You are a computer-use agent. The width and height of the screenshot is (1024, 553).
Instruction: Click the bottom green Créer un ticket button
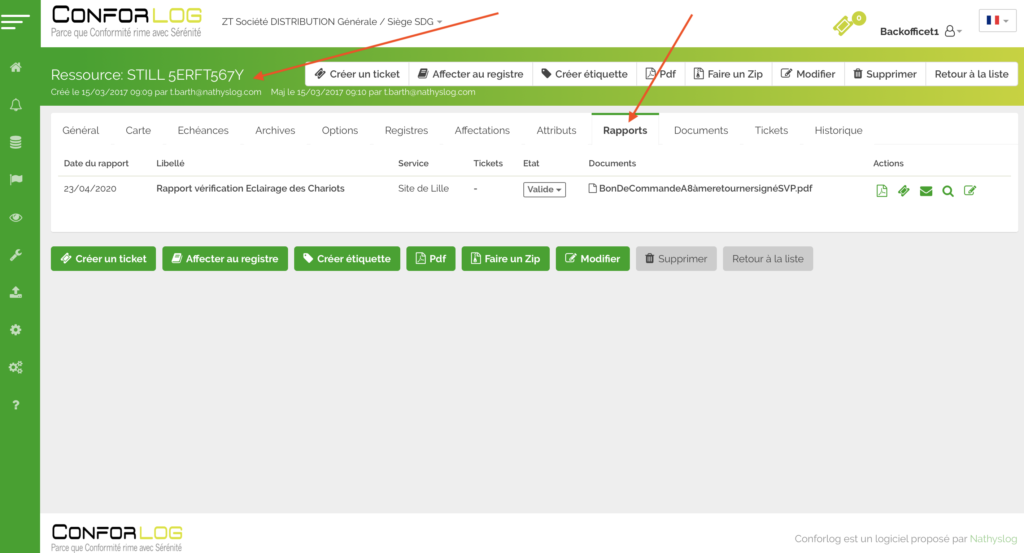104,259
